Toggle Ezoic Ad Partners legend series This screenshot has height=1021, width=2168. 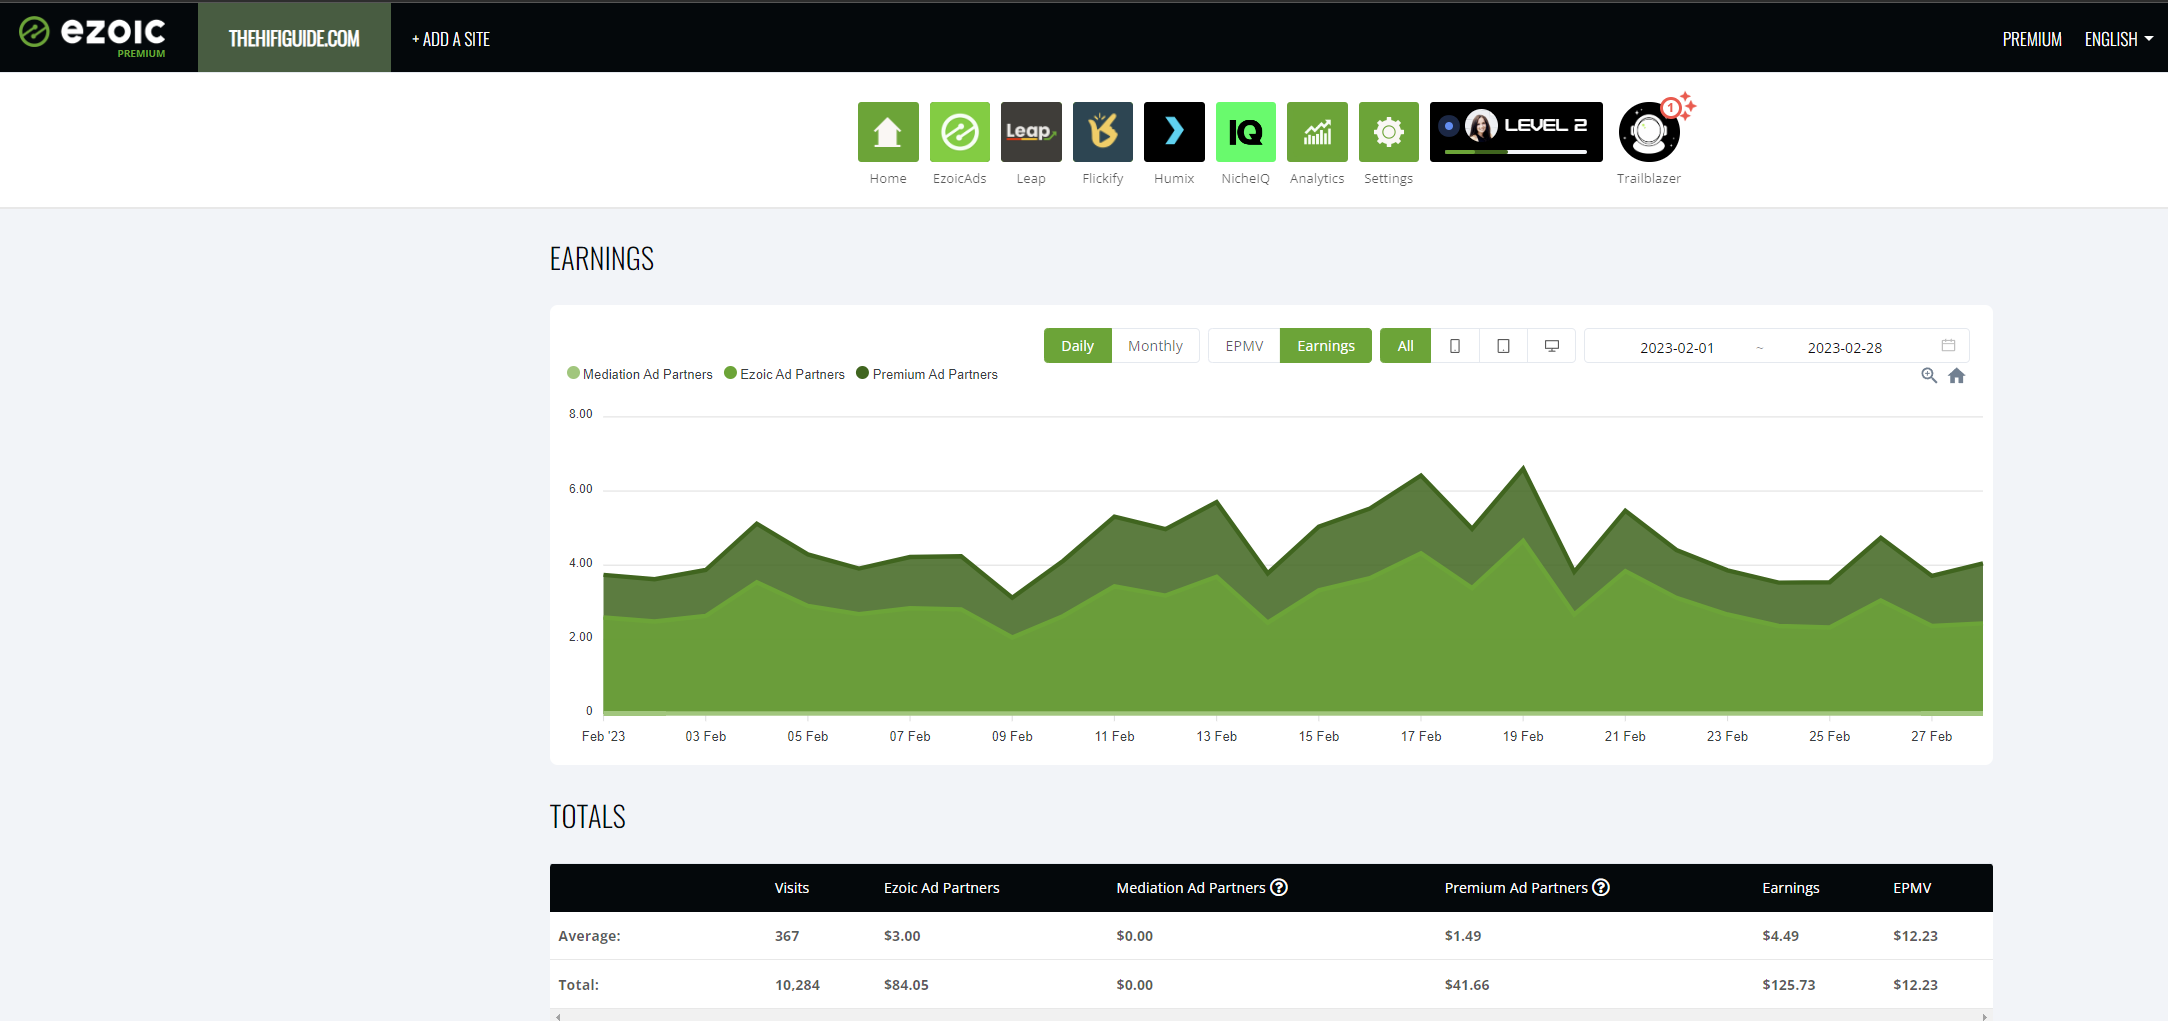pyautogui.click(x=785, y=374)
